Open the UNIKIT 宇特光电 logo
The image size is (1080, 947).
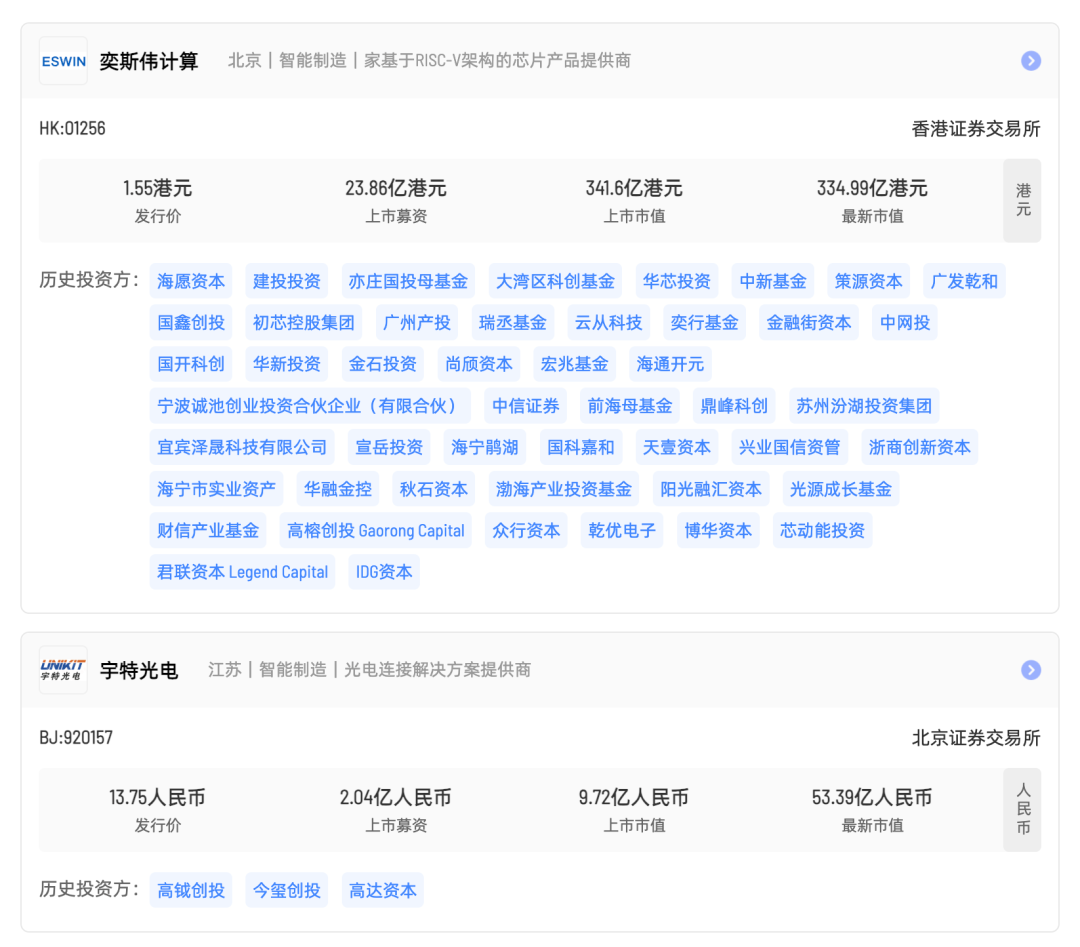(63, 669)
